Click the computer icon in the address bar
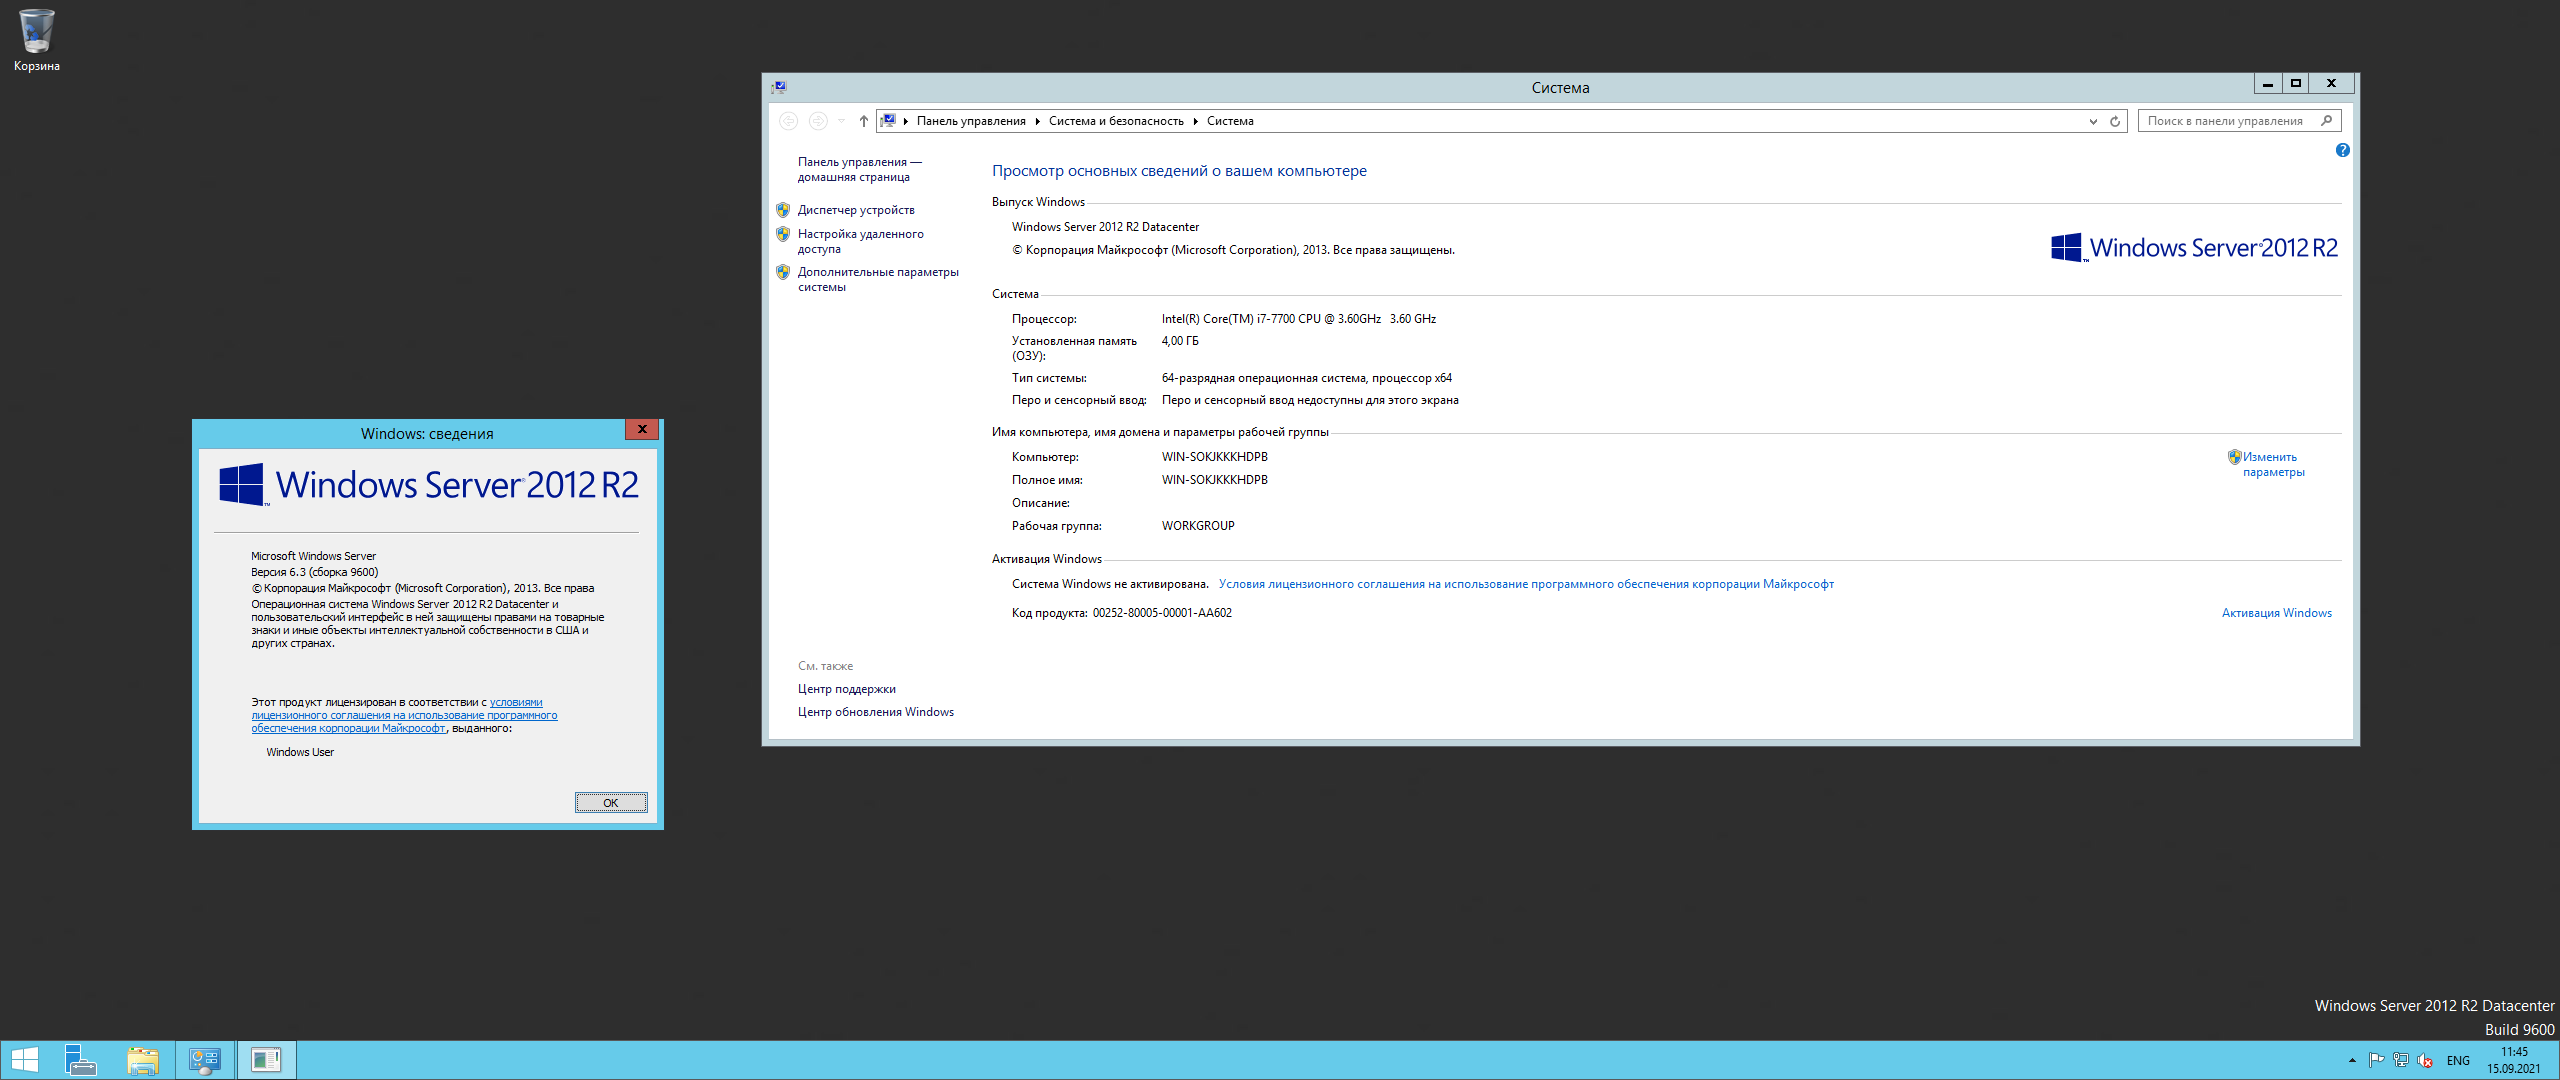2560x1080 pixels. tap(888, 121)
